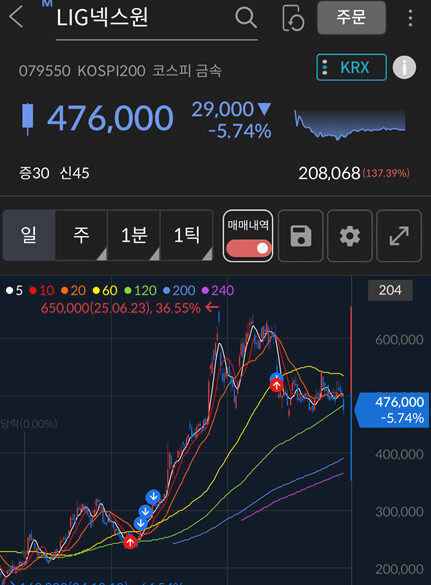
Task: Tap the topmost blue sell marker
Action: (153, 497)
